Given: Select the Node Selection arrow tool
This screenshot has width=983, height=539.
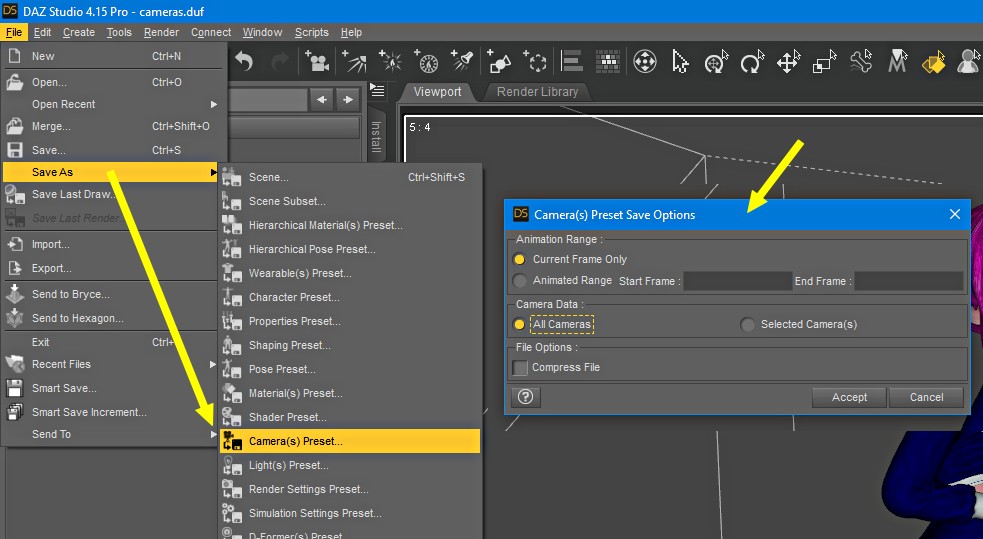Looking at the screenshot, I should pyautogui.click(x=680, y=61).
